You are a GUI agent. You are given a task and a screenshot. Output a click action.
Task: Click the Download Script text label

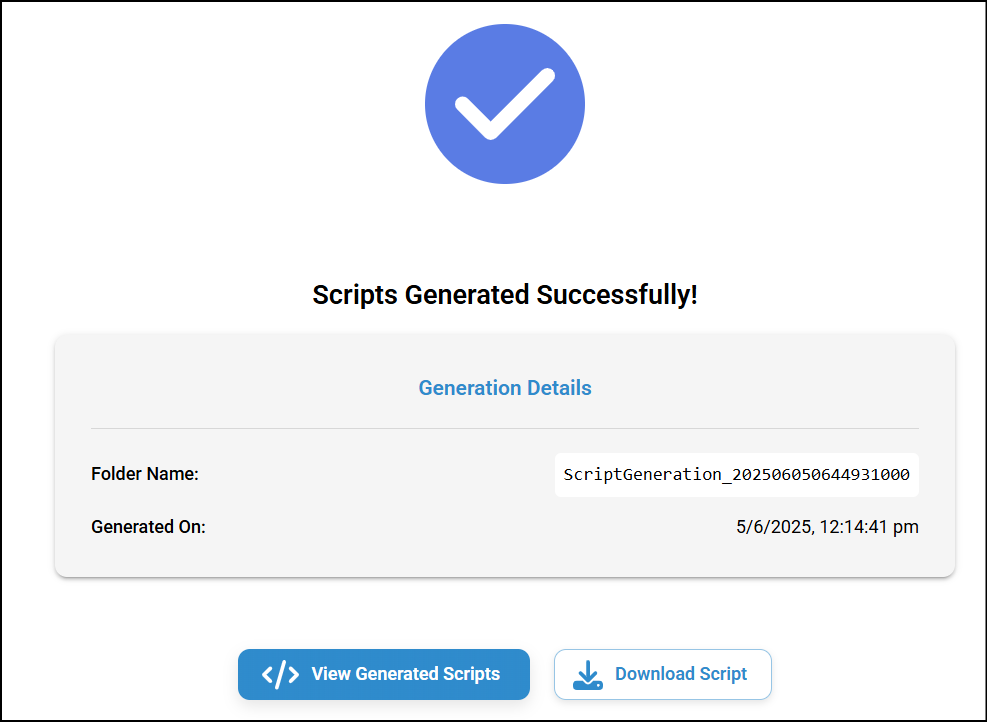click(681, 674)
